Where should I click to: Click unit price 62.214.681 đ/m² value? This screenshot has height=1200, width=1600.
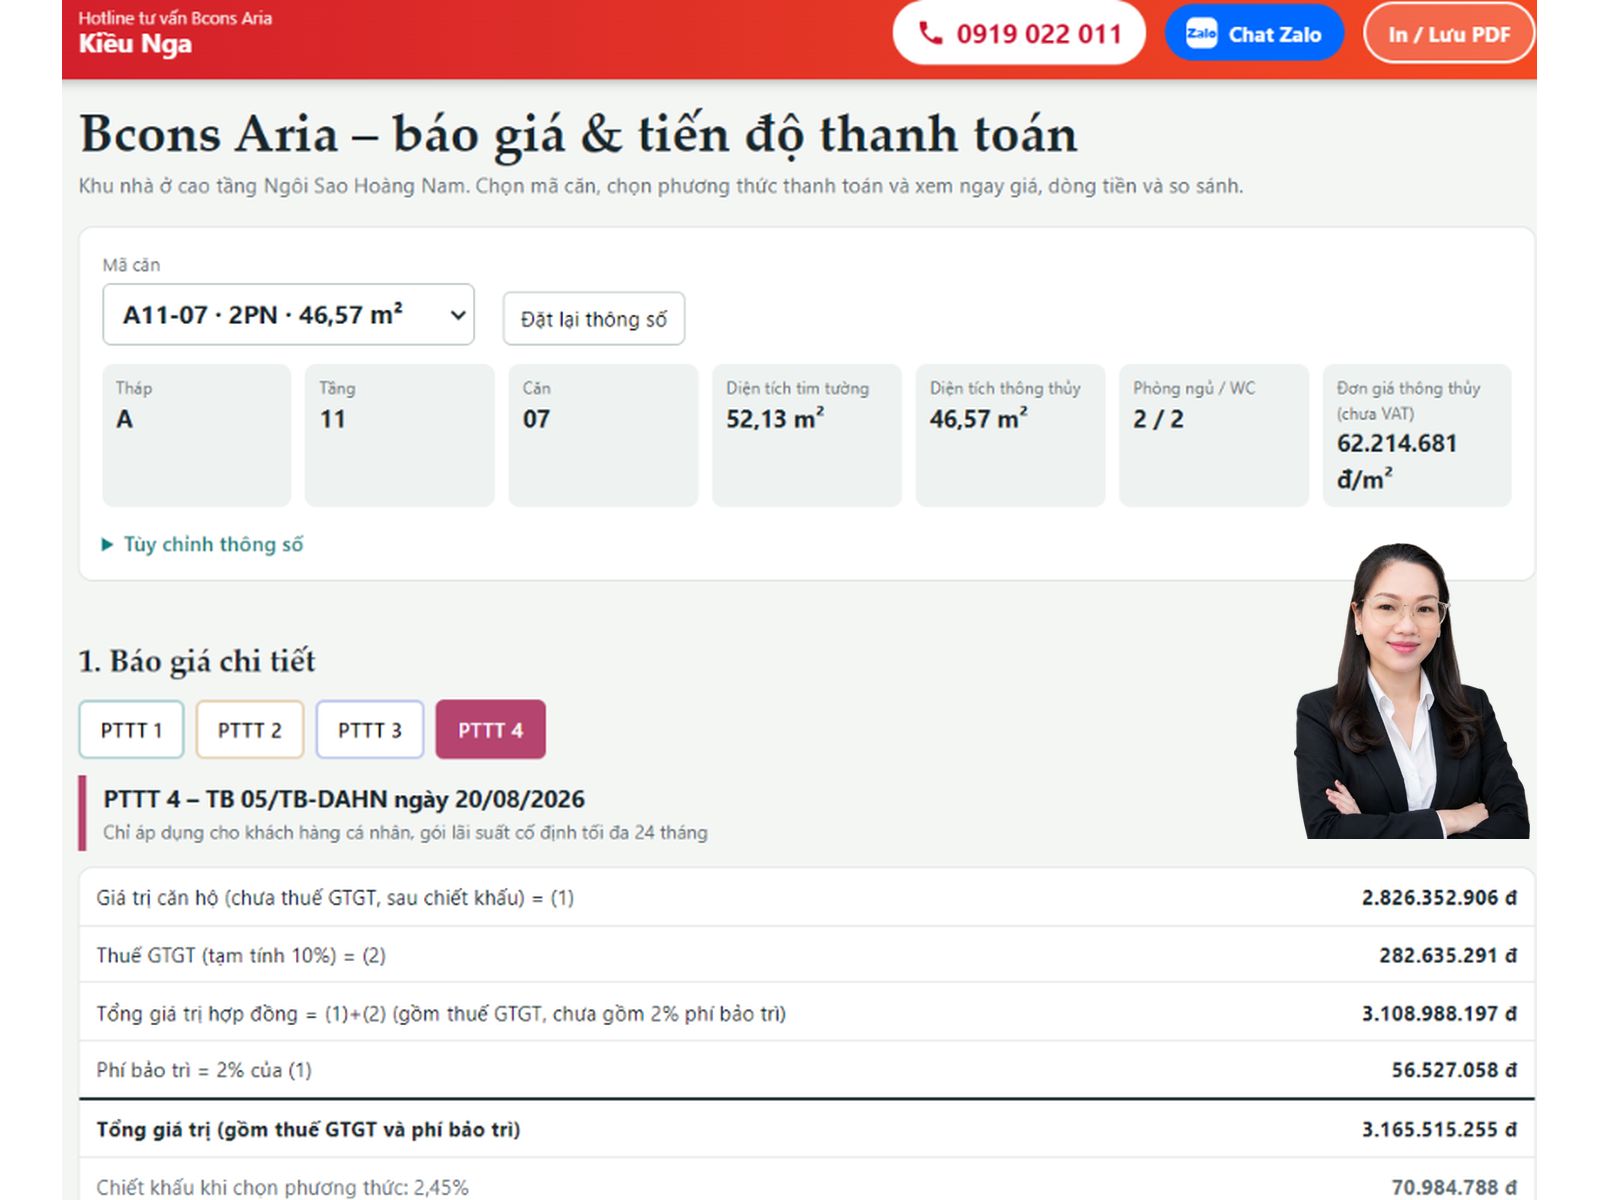1397,461
